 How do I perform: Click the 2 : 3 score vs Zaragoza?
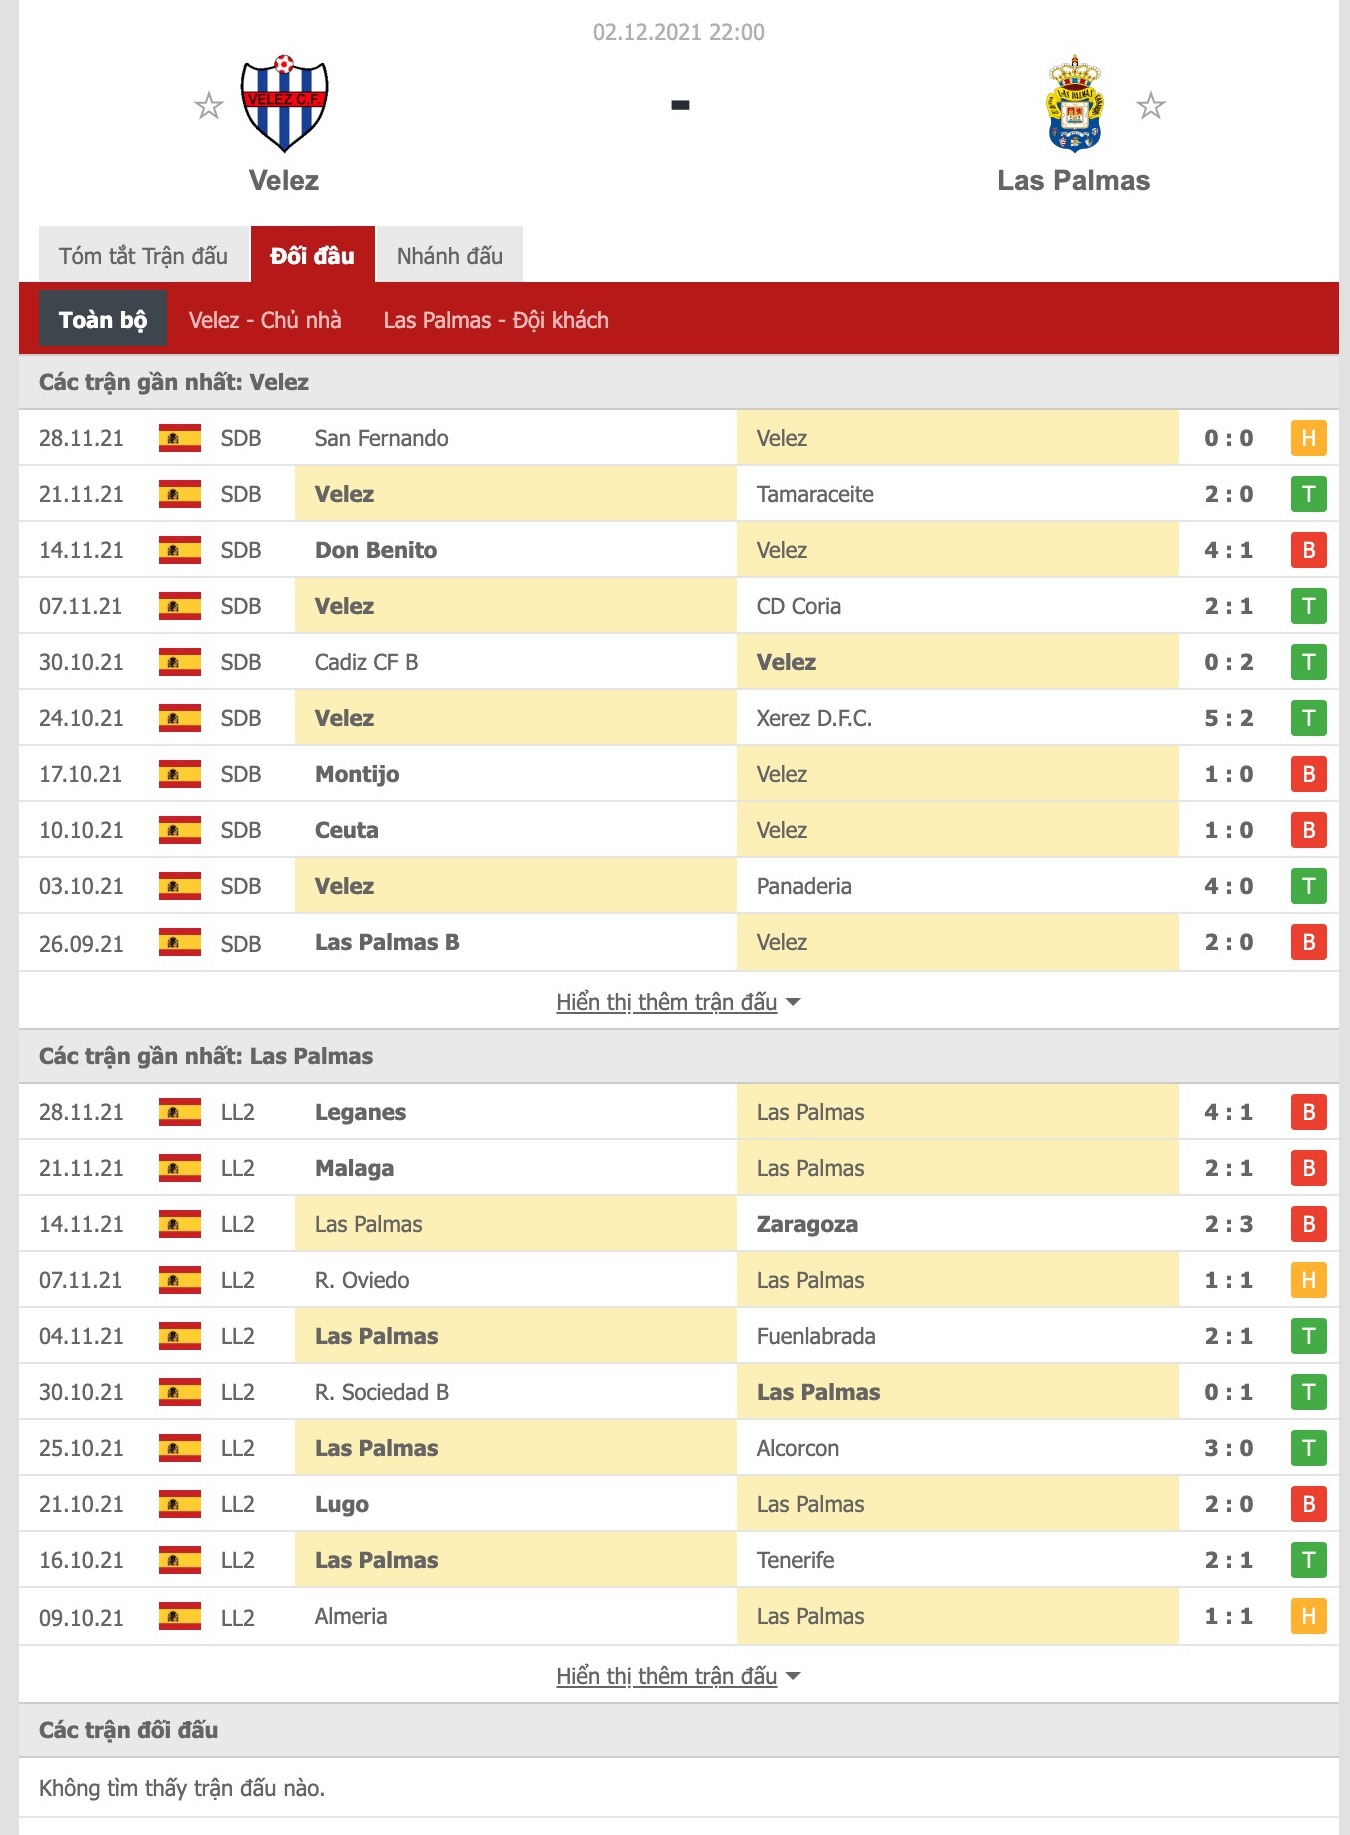(x=1228, y=1224)
